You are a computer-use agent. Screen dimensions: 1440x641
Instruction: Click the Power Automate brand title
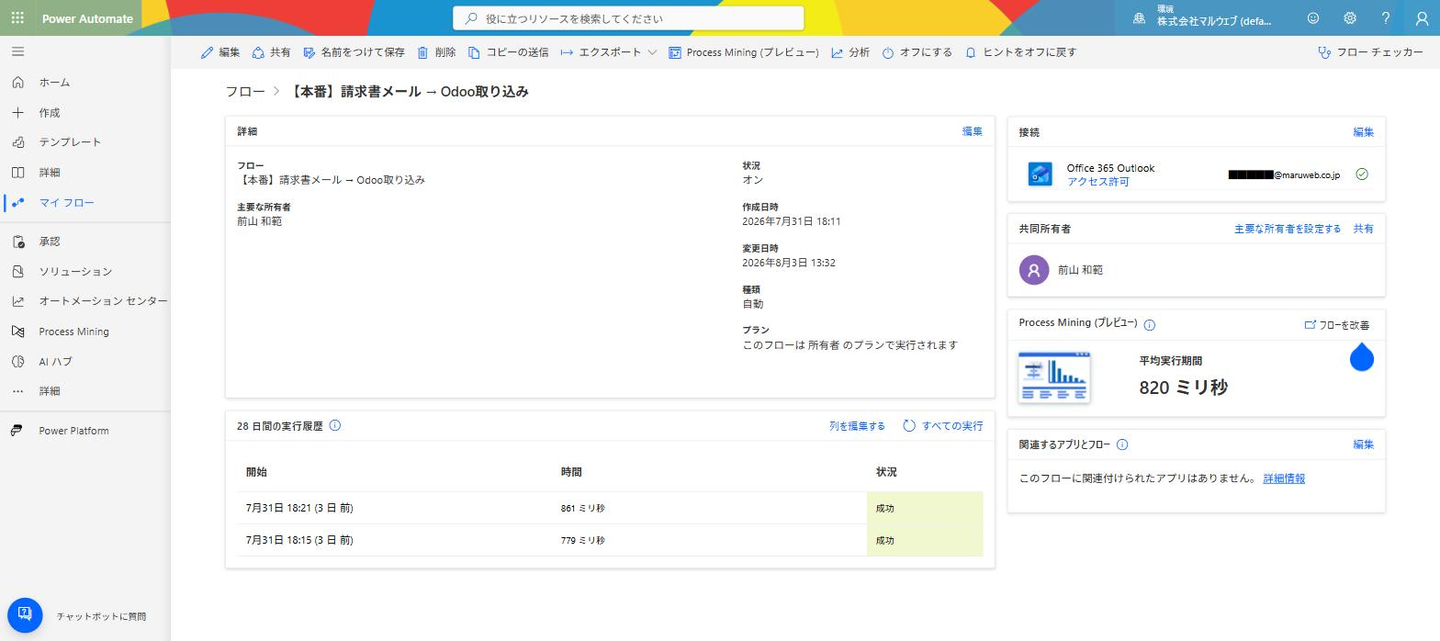[x=87, y=18]
